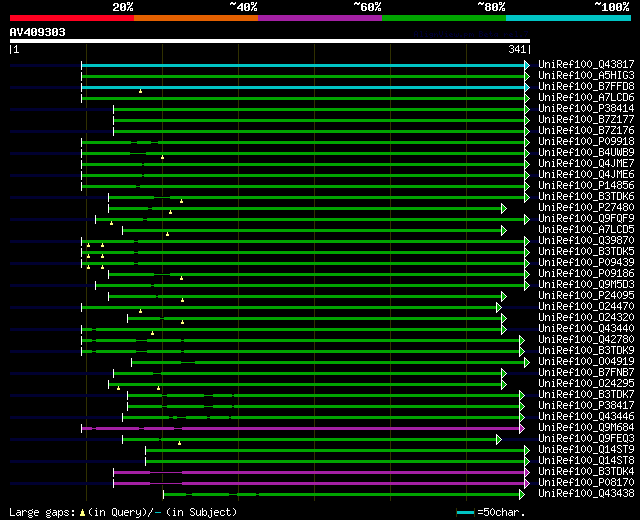Click the Large gaps legend text
Viewport: 640px width, 520px height.
[42, 513]
